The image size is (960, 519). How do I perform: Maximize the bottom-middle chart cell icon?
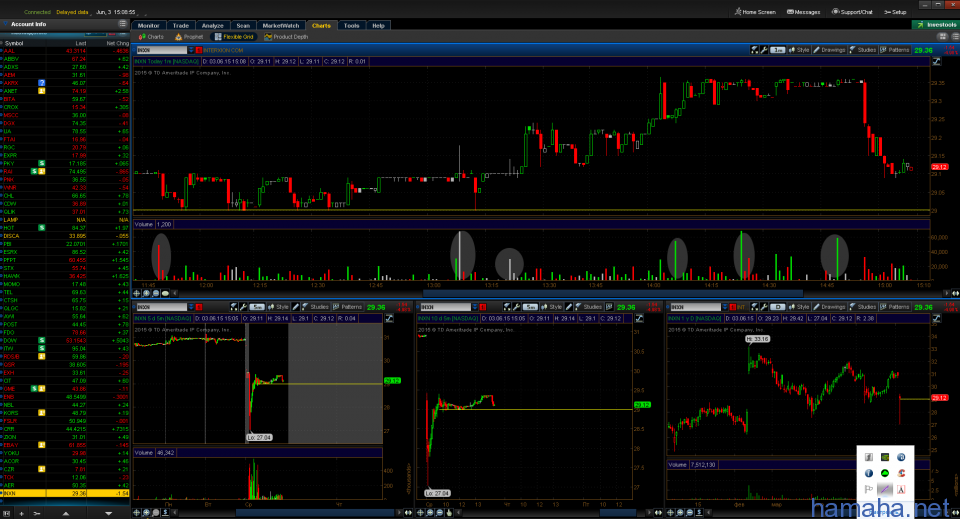coord(639,318)
